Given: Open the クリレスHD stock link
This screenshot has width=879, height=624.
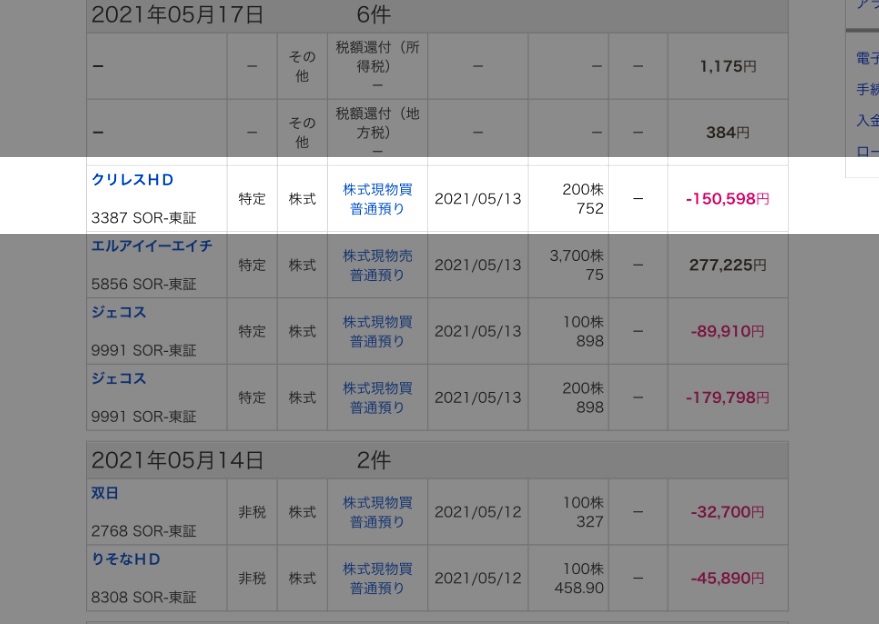Looking at the screenshot, I should (132, 180).
